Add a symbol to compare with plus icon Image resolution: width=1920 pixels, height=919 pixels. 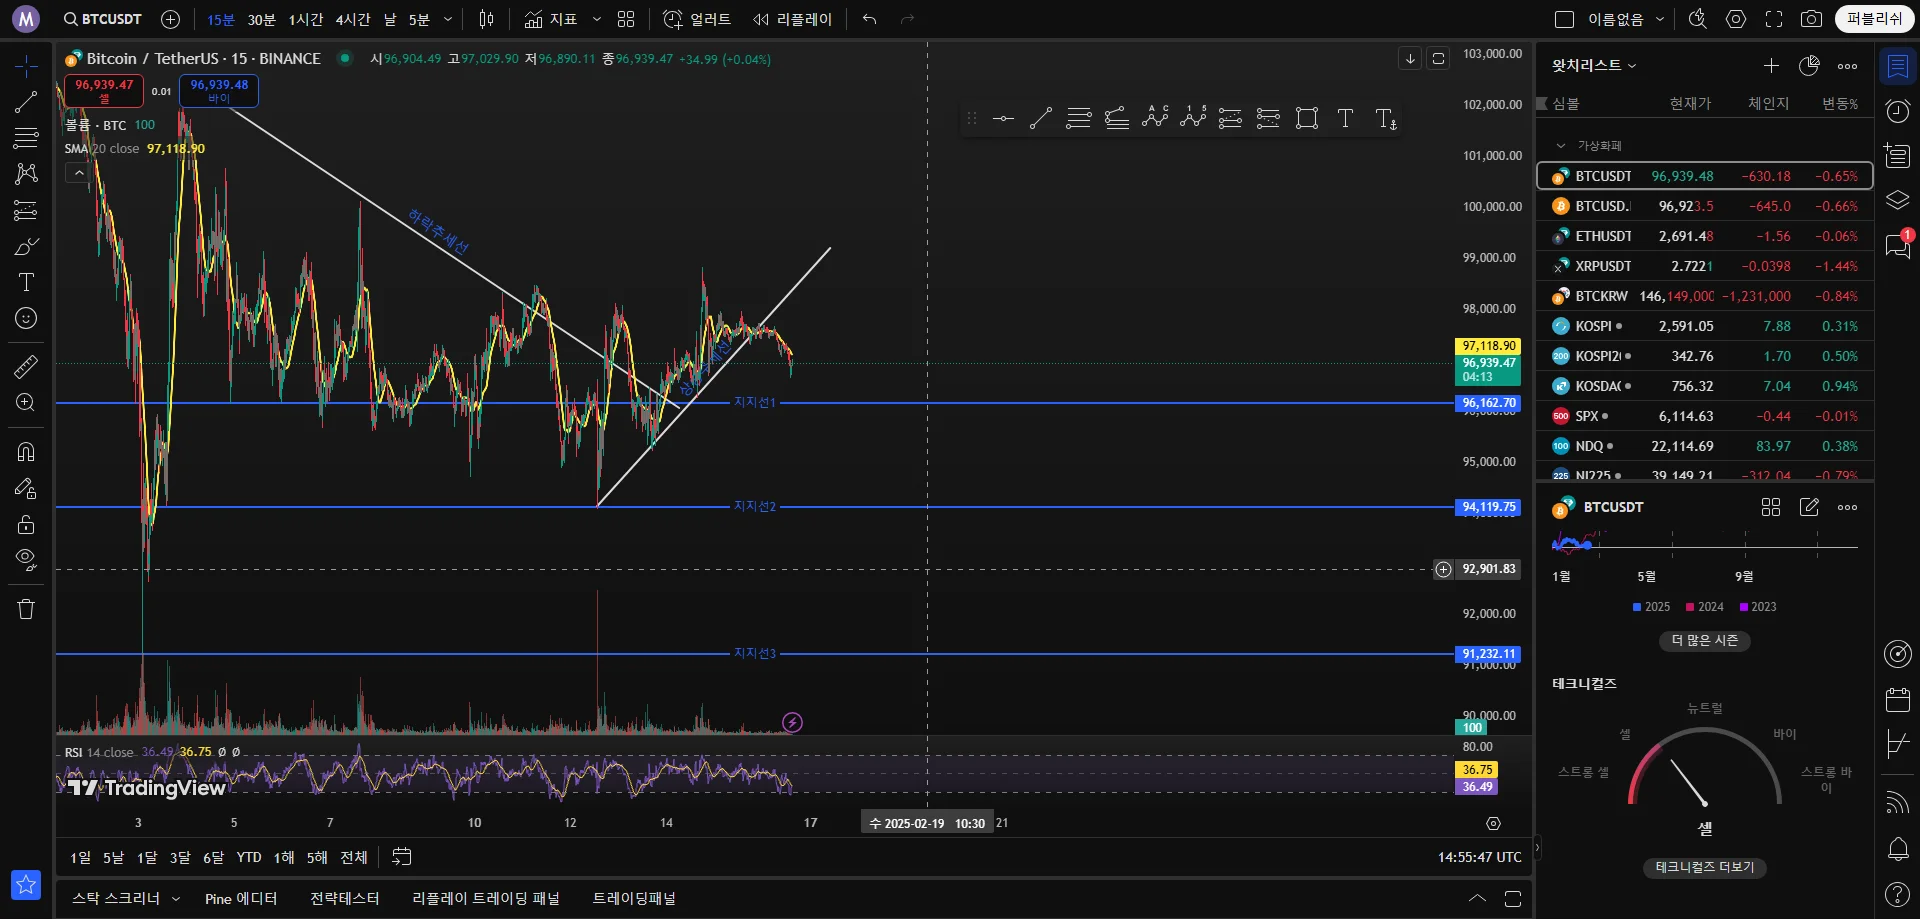(170, 19)
